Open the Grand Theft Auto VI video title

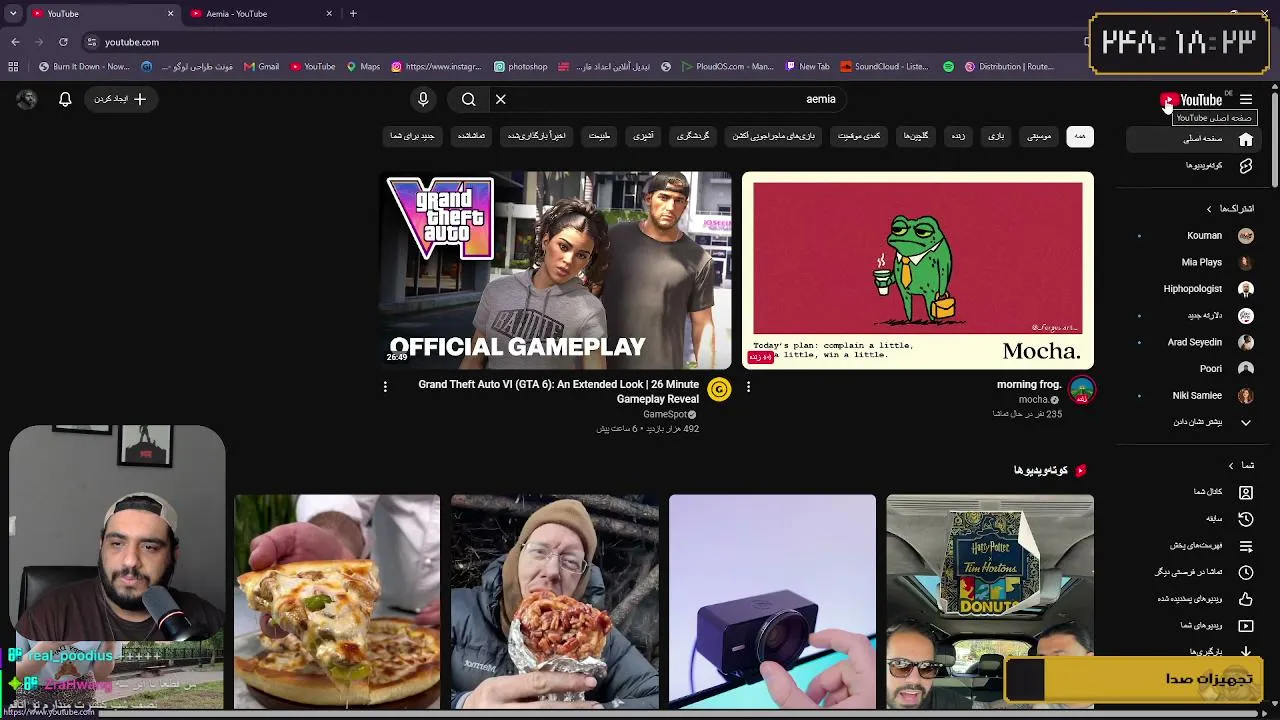(x=558, y=391)
